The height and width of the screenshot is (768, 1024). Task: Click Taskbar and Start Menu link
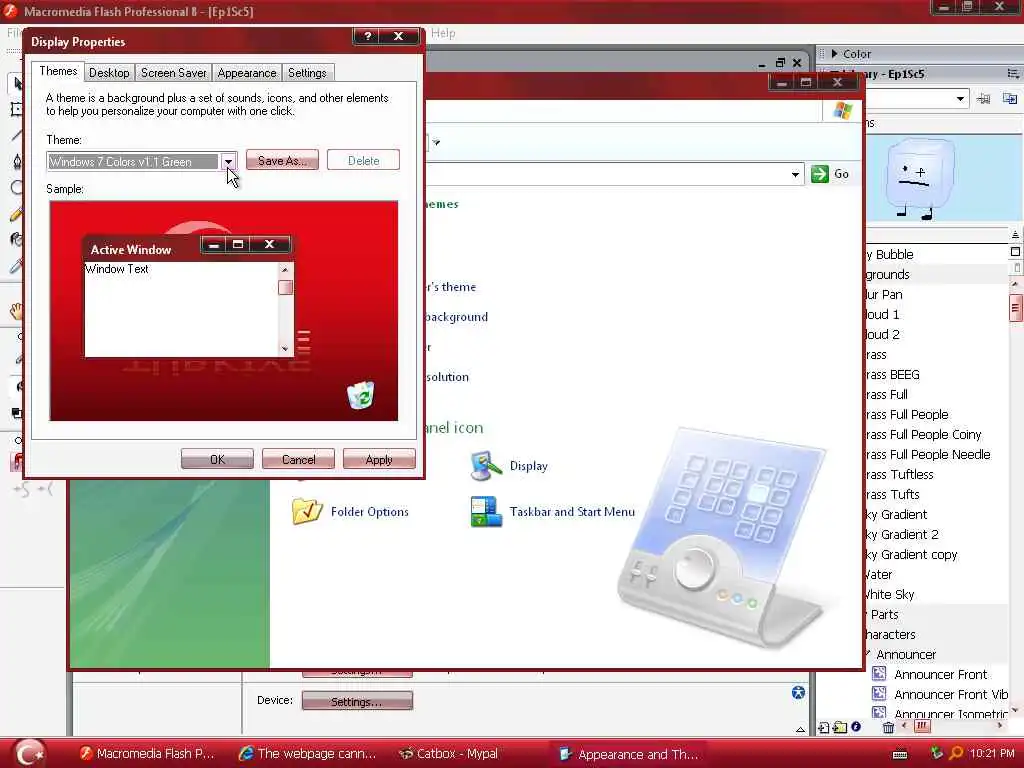click(x=572, y=511)
